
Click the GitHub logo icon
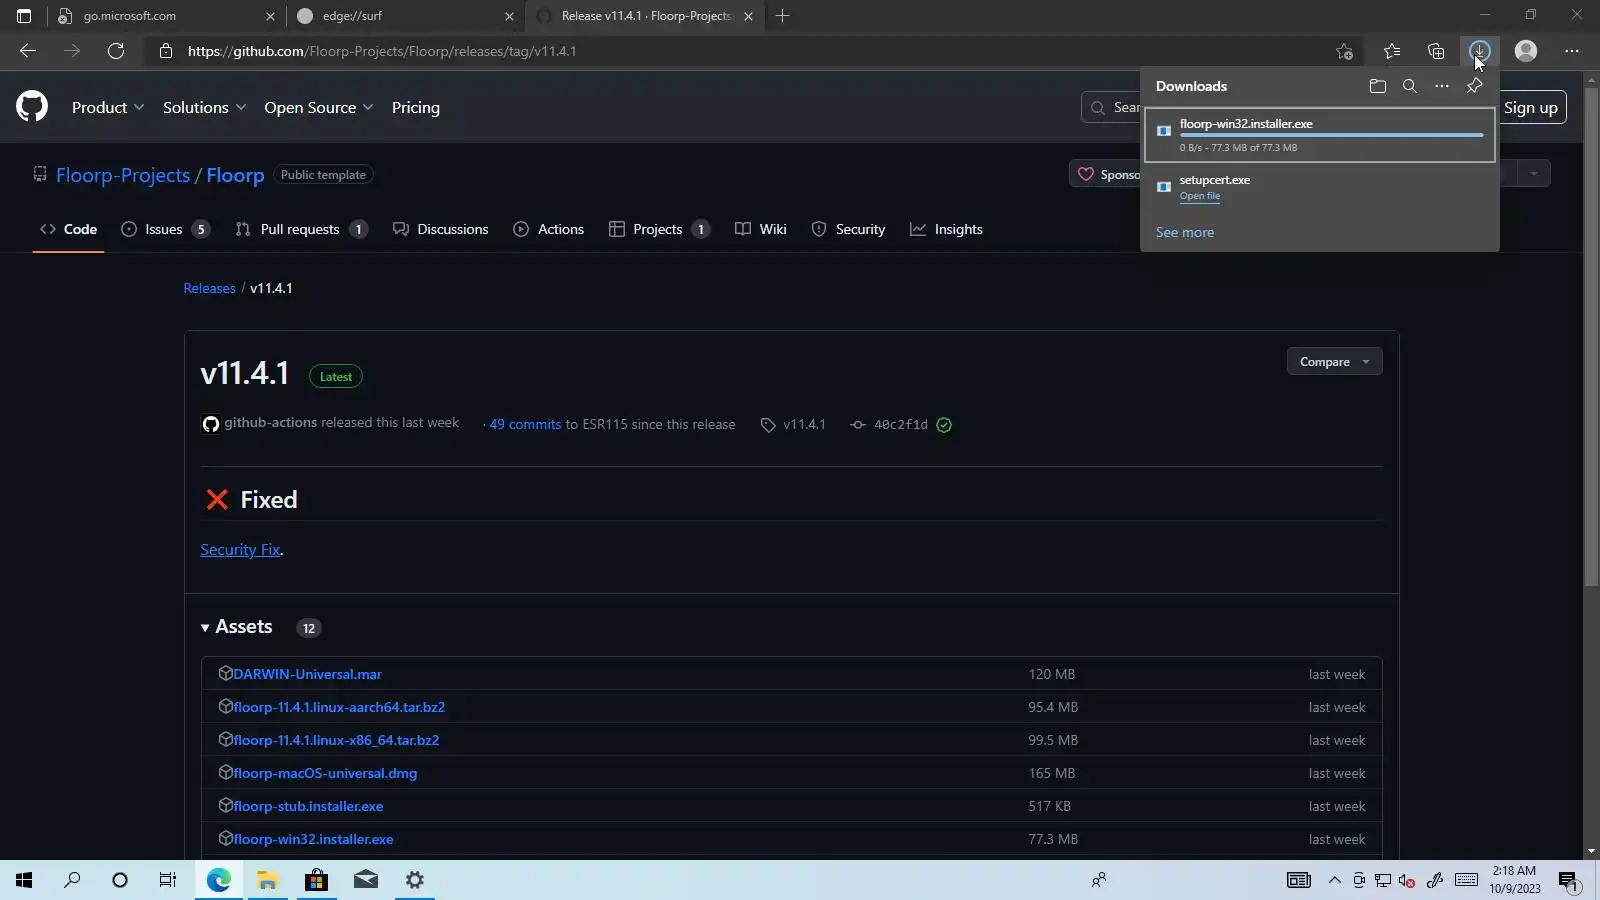32,107
